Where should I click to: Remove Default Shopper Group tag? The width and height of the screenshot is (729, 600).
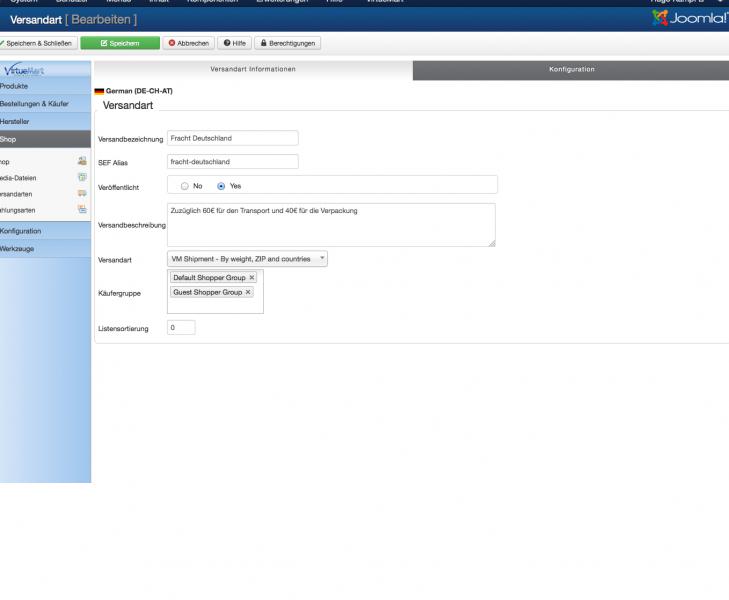pos(252,277)
